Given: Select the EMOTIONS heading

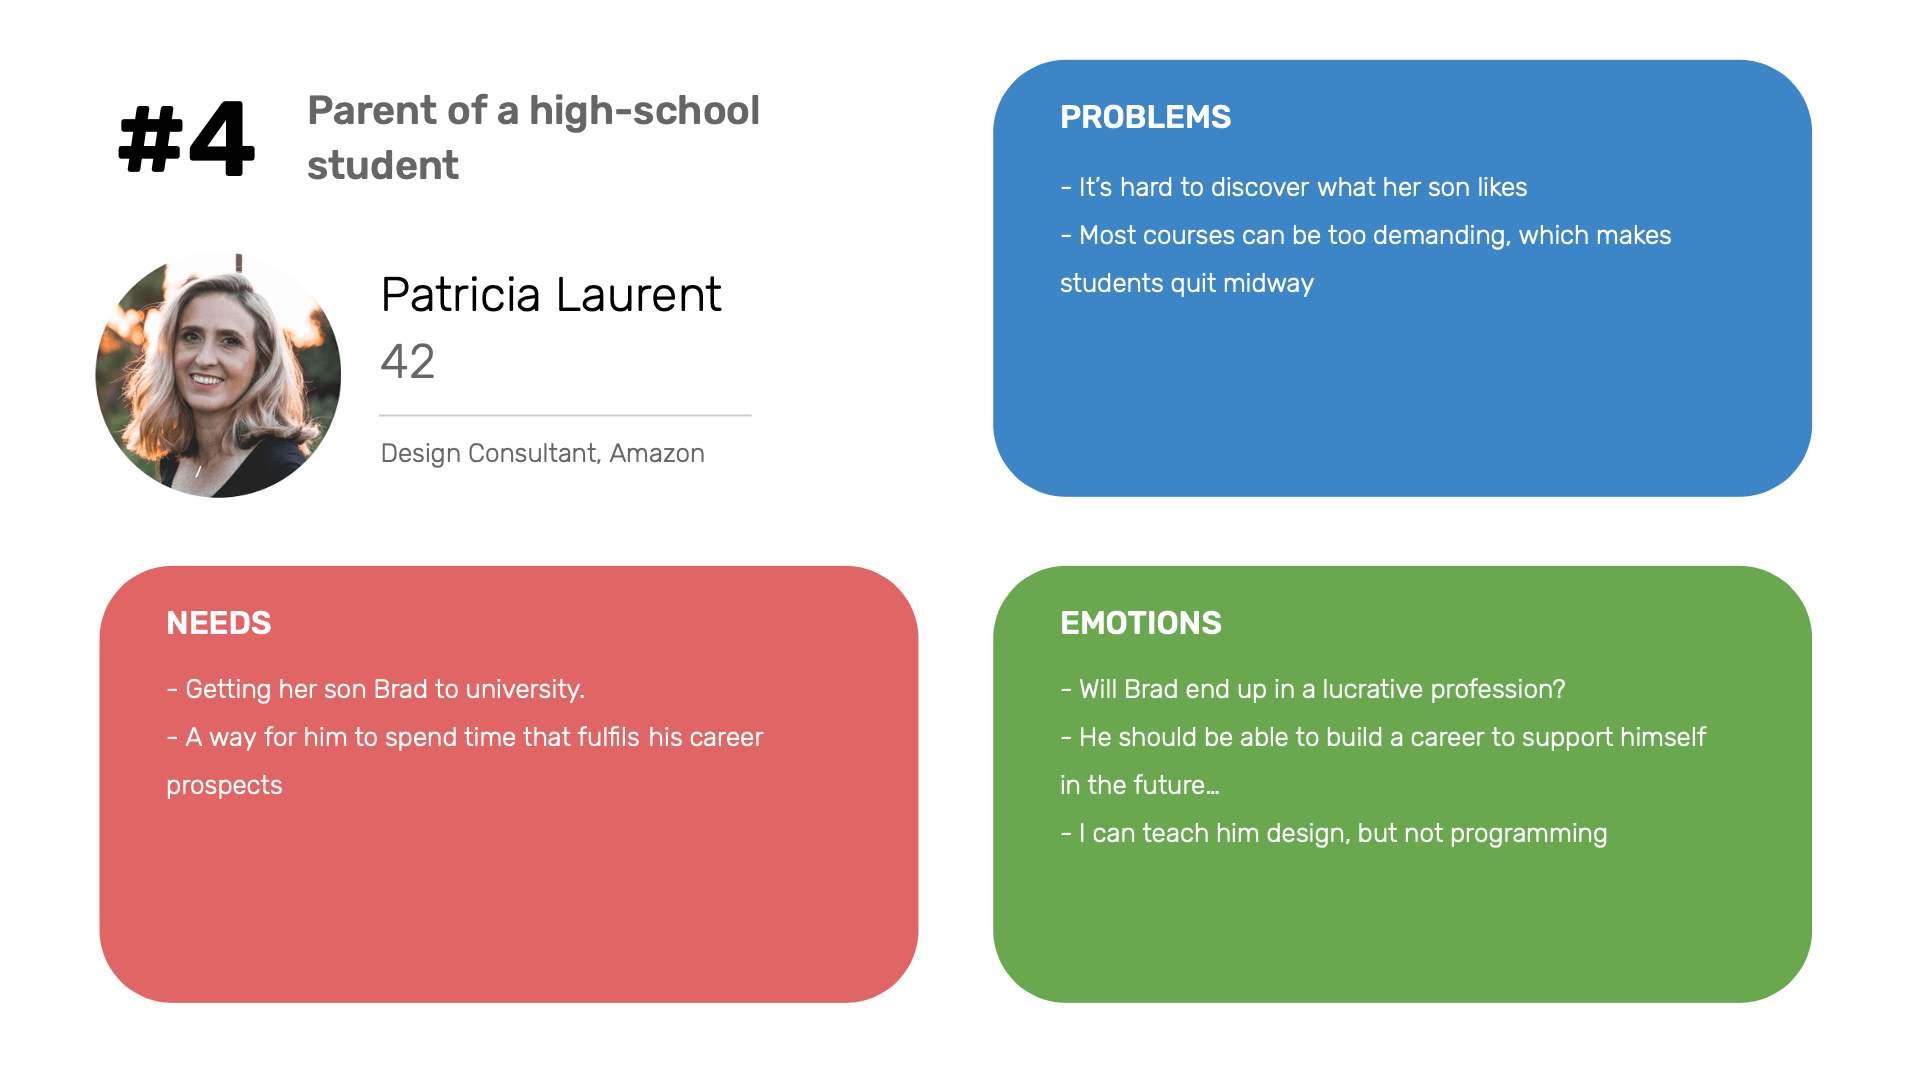Looking at the screenshot, I should point(1140,623).
